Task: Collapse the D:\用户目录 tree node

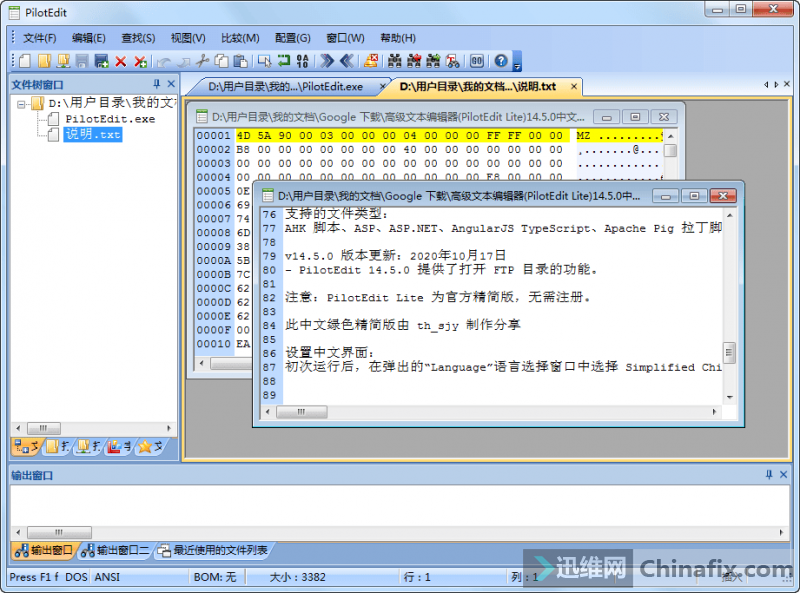Action: tap(21, 104)
